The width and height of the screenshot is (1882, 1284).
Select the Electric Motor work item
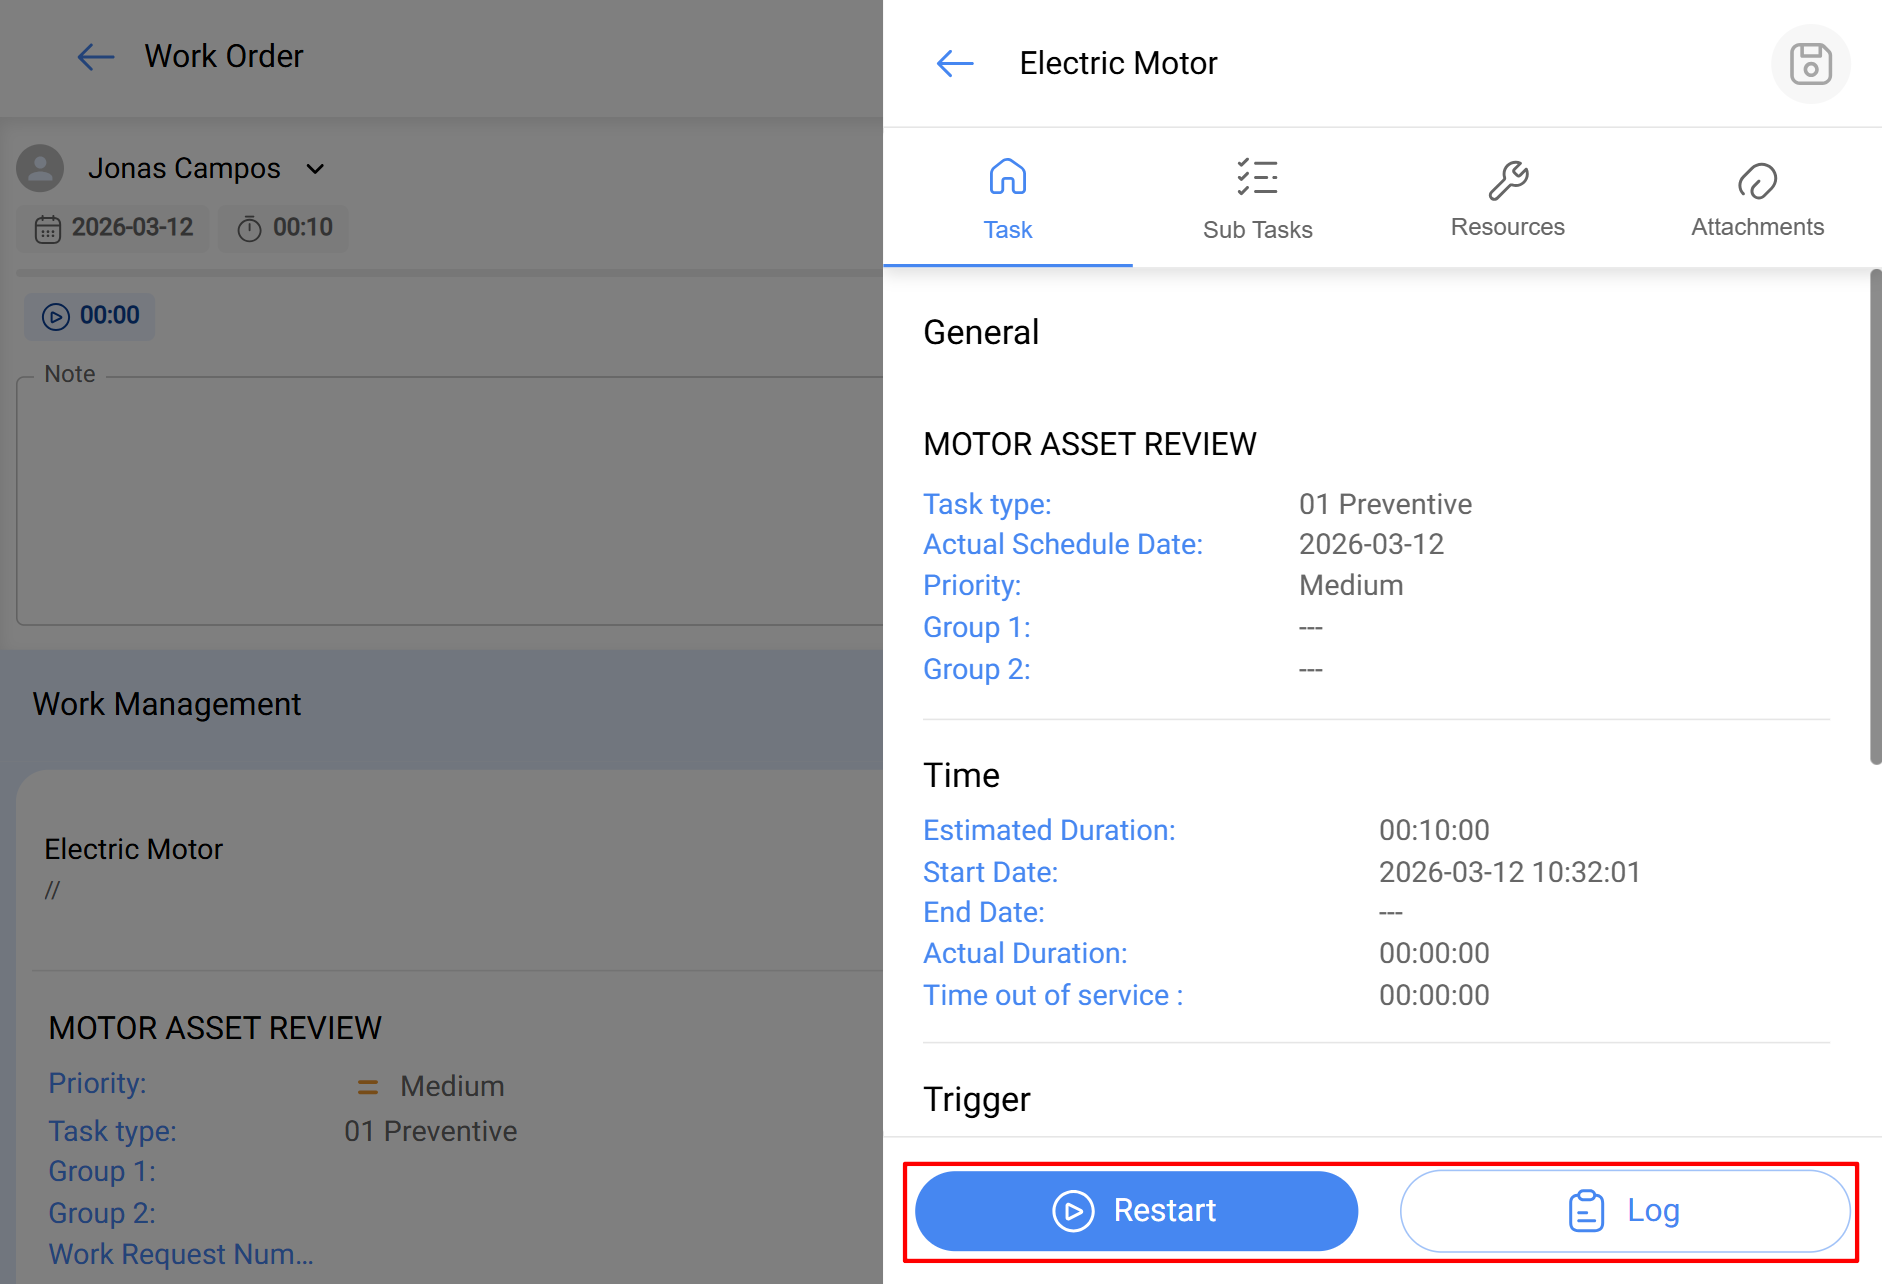(x=134, y=849)
